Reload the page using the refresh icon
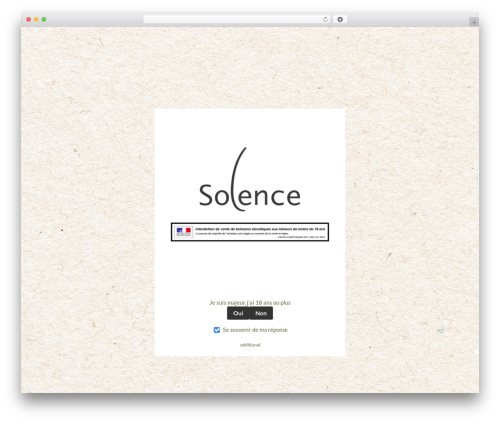The height and width of the screenshot is (423, 500). tap(325, 20)
